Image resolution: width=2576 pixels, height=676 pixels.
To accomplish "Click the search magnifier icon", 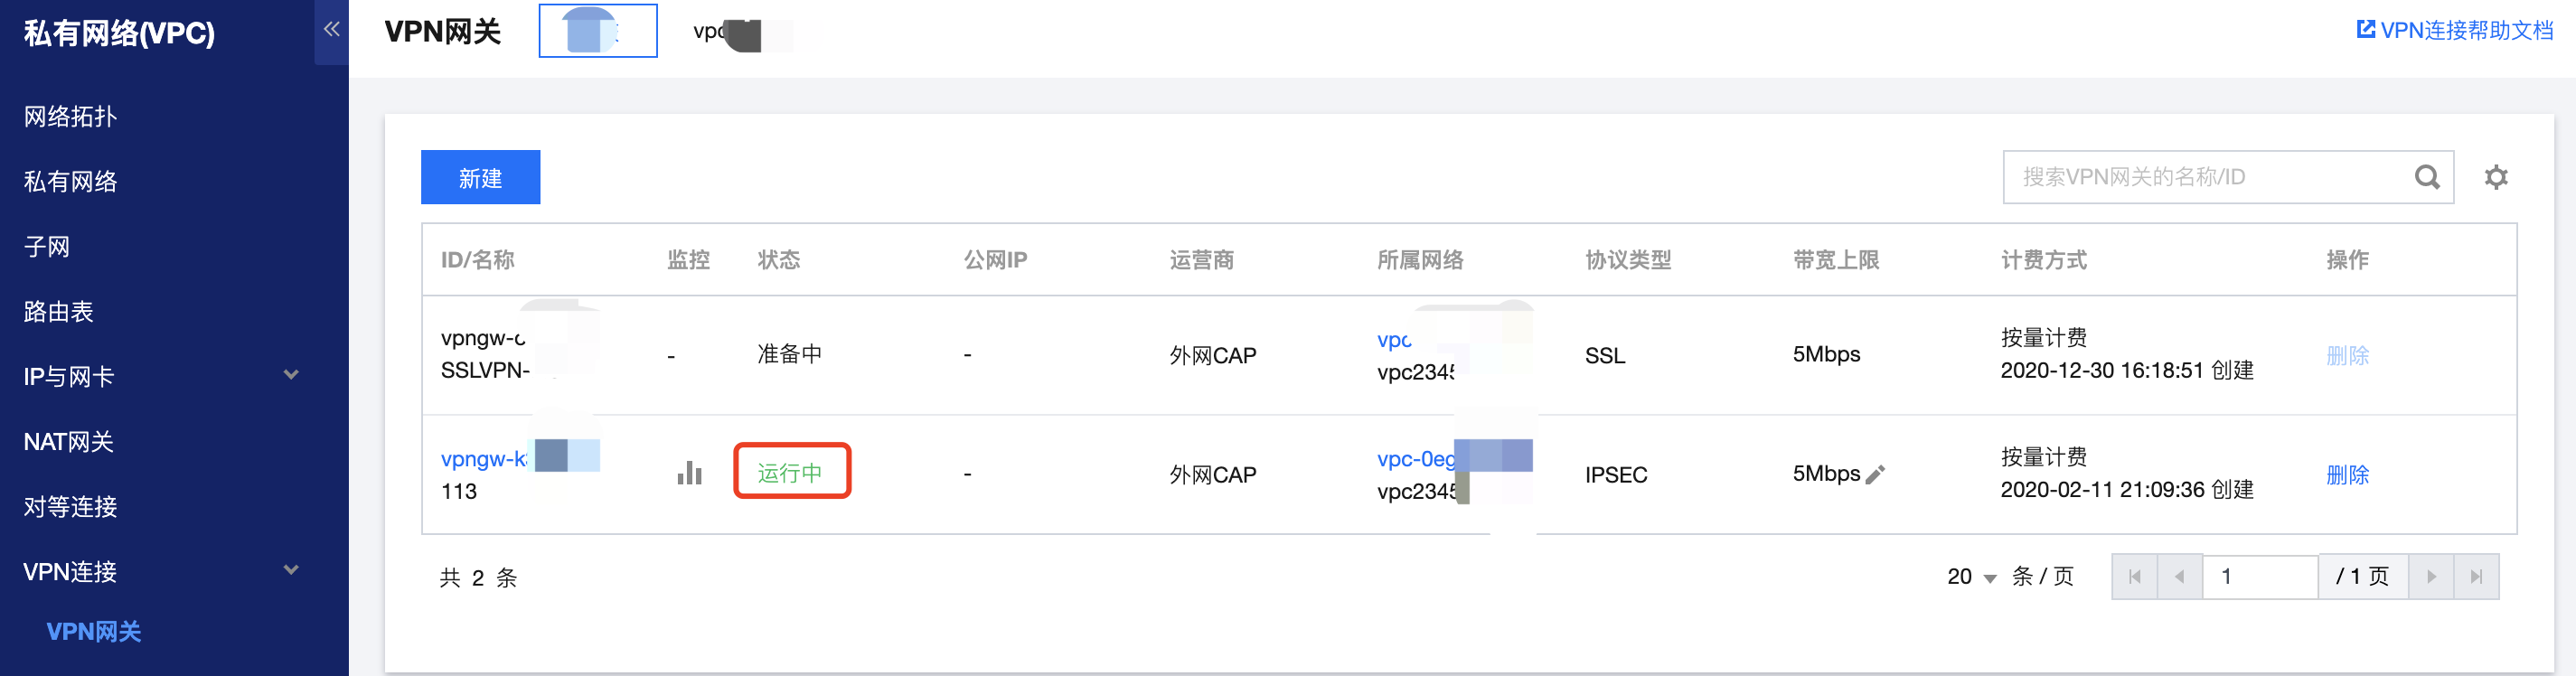I will (2427, 177).
